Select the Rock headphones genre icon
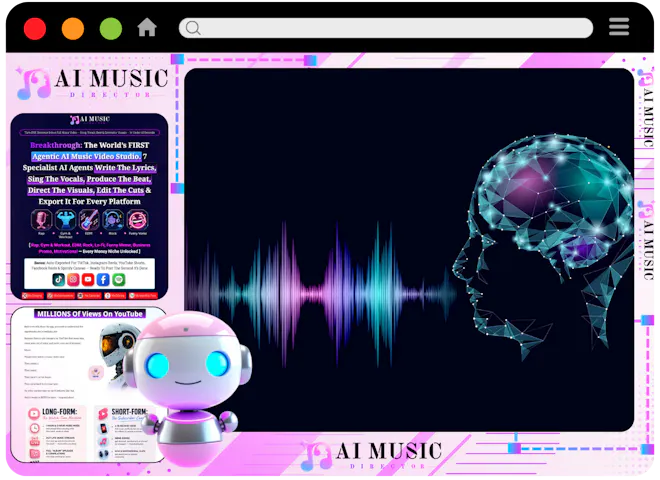 [x=113, y=220]
